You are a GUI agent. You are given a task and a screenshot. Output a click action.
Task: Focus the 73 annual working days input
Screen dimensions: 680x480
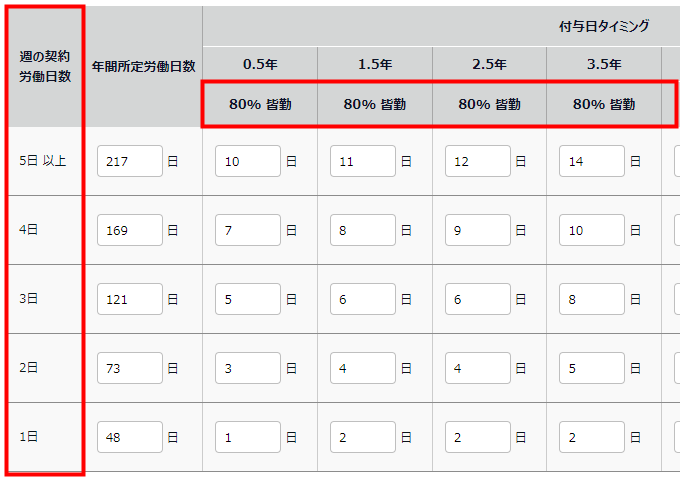pyautogui.click(x=129, y=368)
